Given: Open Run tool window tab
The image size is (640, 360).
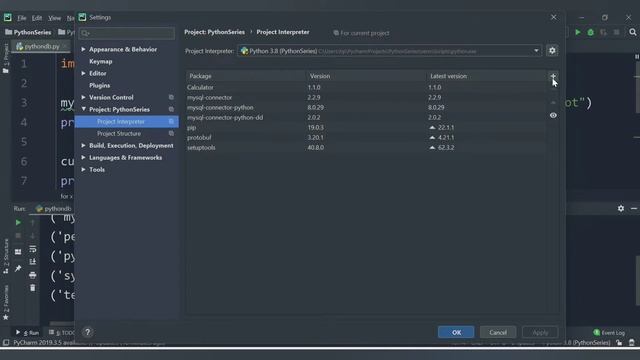Looking at the screenshot, I should pos(27,333).
